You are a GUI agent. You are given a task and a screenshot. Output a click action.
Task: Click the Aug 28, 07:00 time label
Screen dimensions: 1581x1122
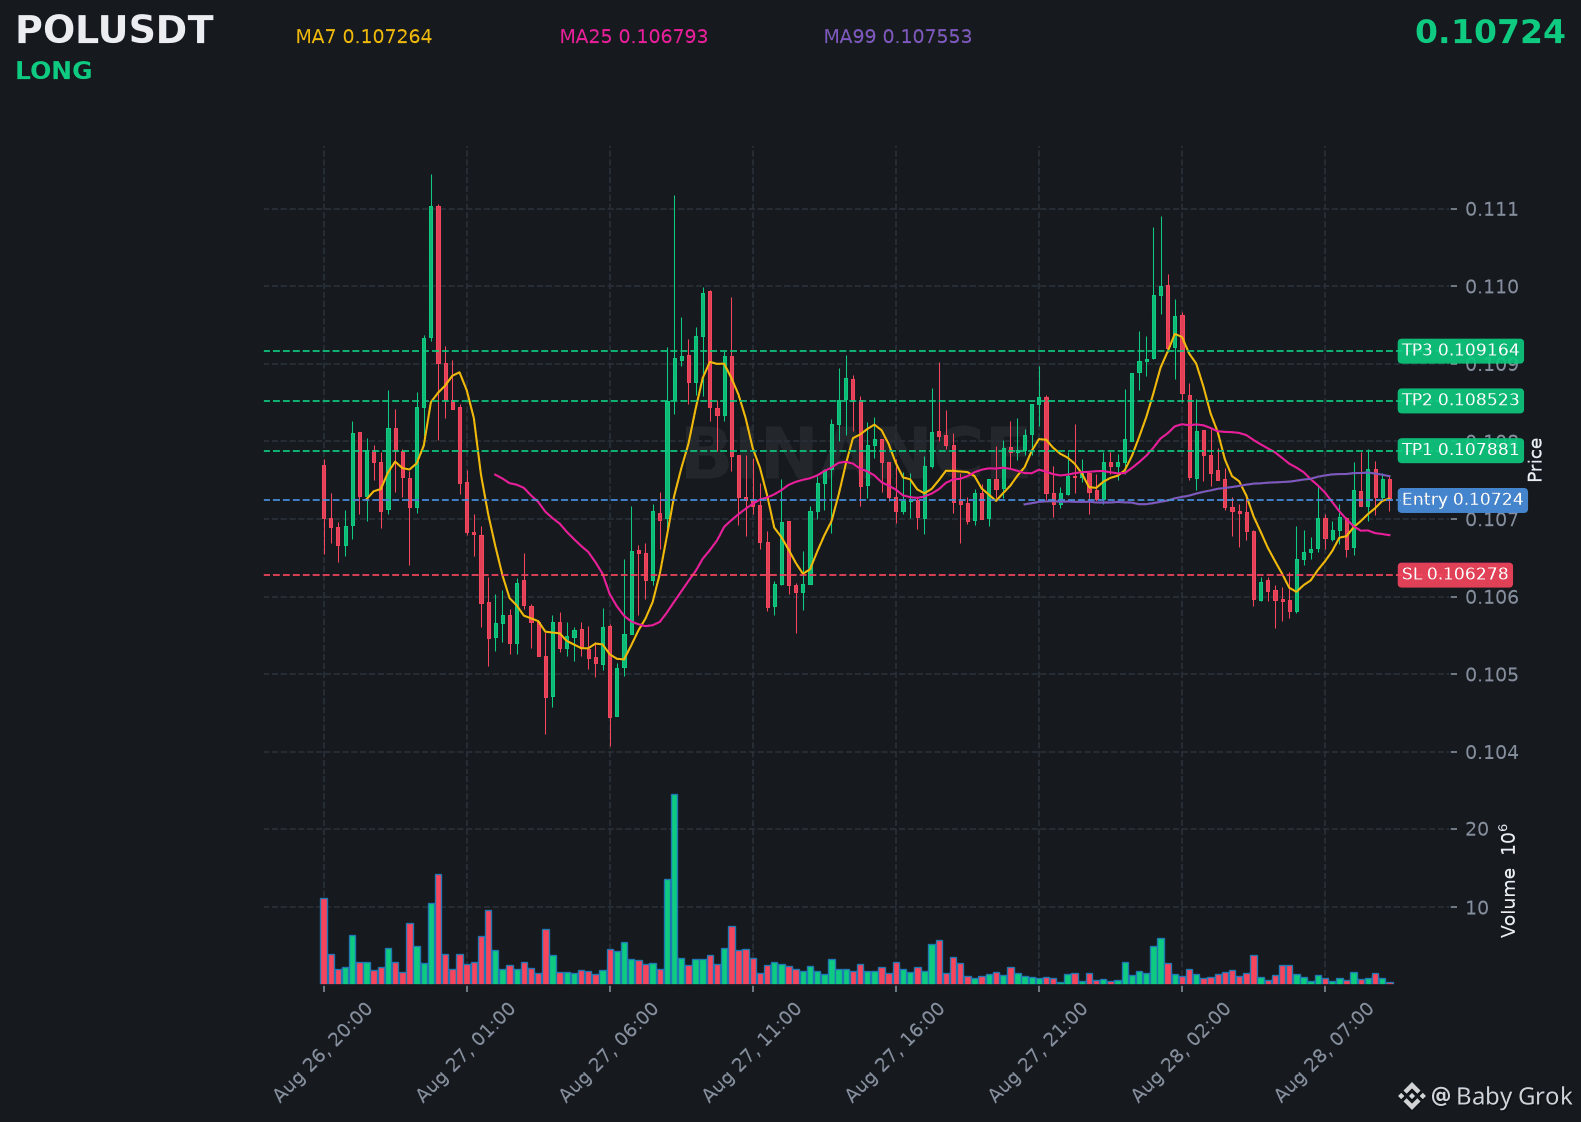pos(1324,1052)
